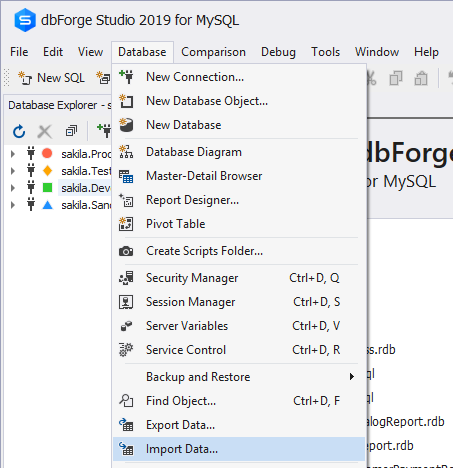Select the sakila.Sand tree item
Viewport: 453px width, 468px height.
pos(86,205)
